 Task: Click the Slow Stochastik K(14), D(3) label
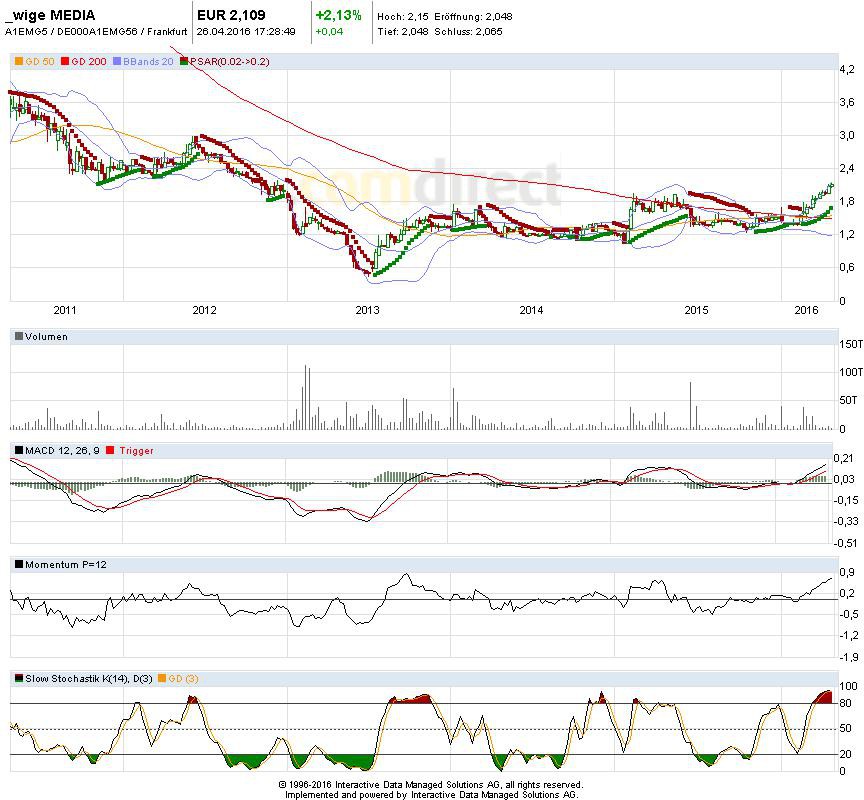click(x=84, y=679)
